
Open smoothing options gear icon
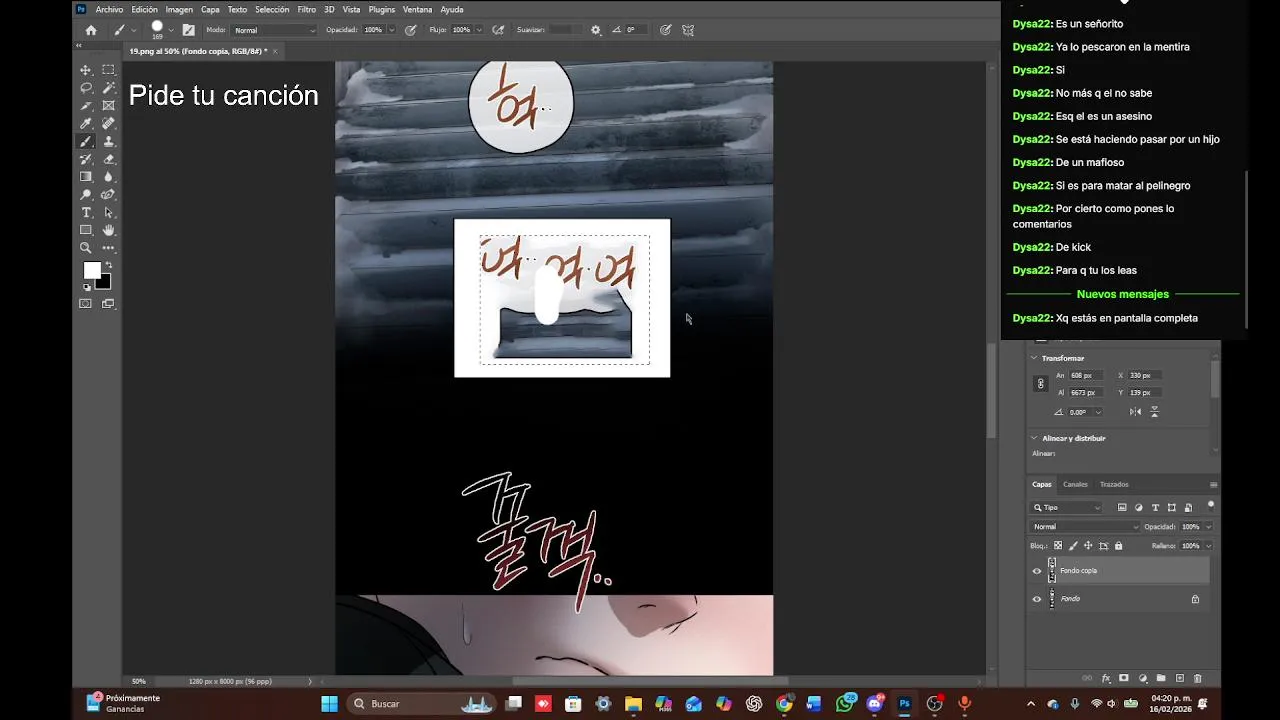coord(596,30)
